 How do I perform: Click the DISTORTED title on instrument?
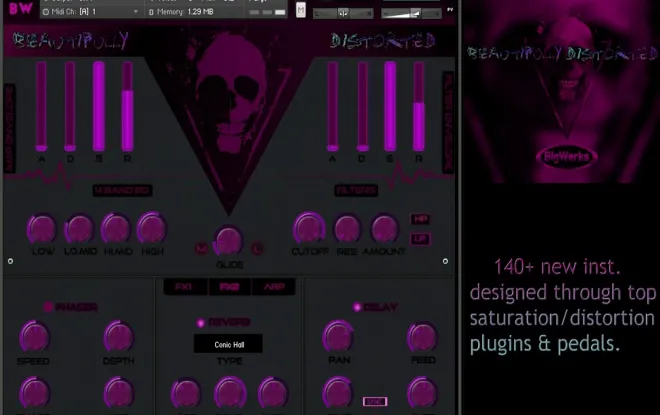[x=382, y=41]
